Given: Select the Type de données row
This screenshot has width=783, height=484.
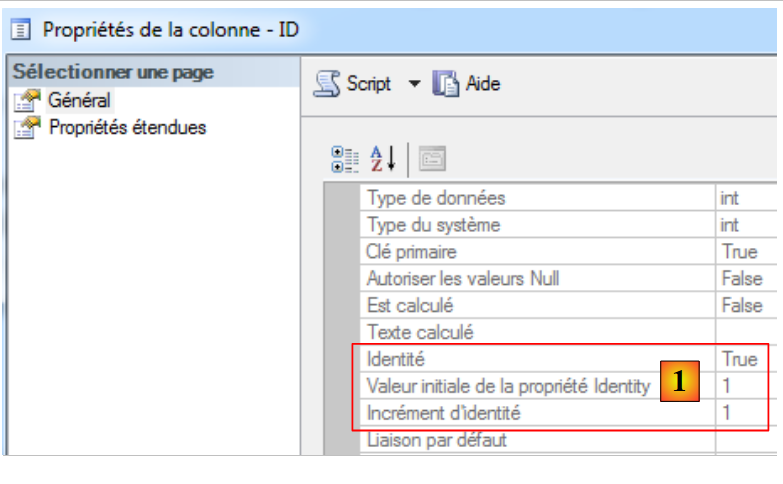Looking at the screenshot, I should click(x=436, y=198).
